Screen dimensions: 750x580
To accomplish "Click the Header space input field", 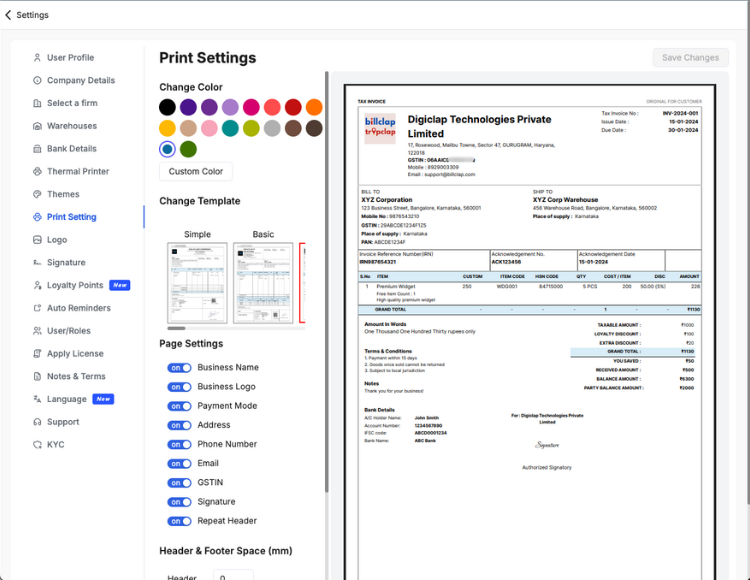I will [x=233, y=576].
